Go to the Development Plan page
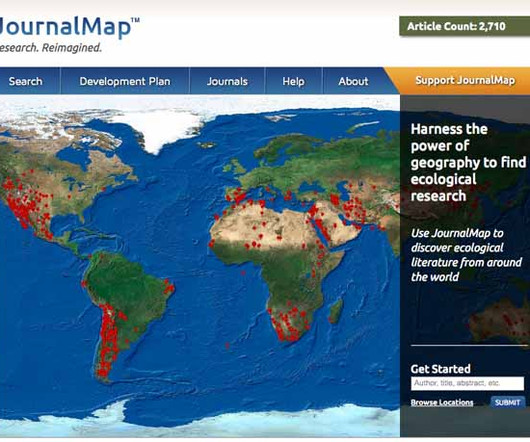The height and width of the screenshot is (442, 530). click(125, 81)
